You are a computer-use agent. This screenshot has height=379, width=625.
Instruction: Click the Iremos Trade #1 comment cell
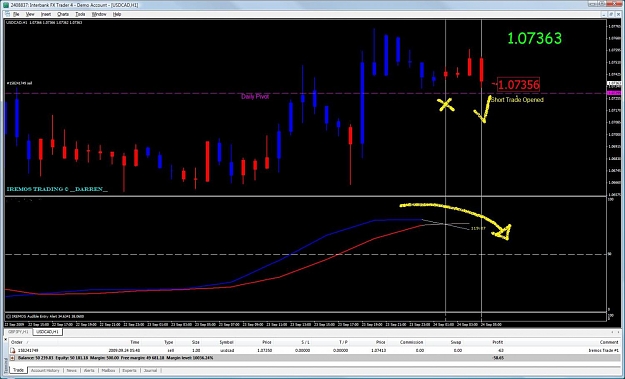pyautogui.click(x=603, y=350)
